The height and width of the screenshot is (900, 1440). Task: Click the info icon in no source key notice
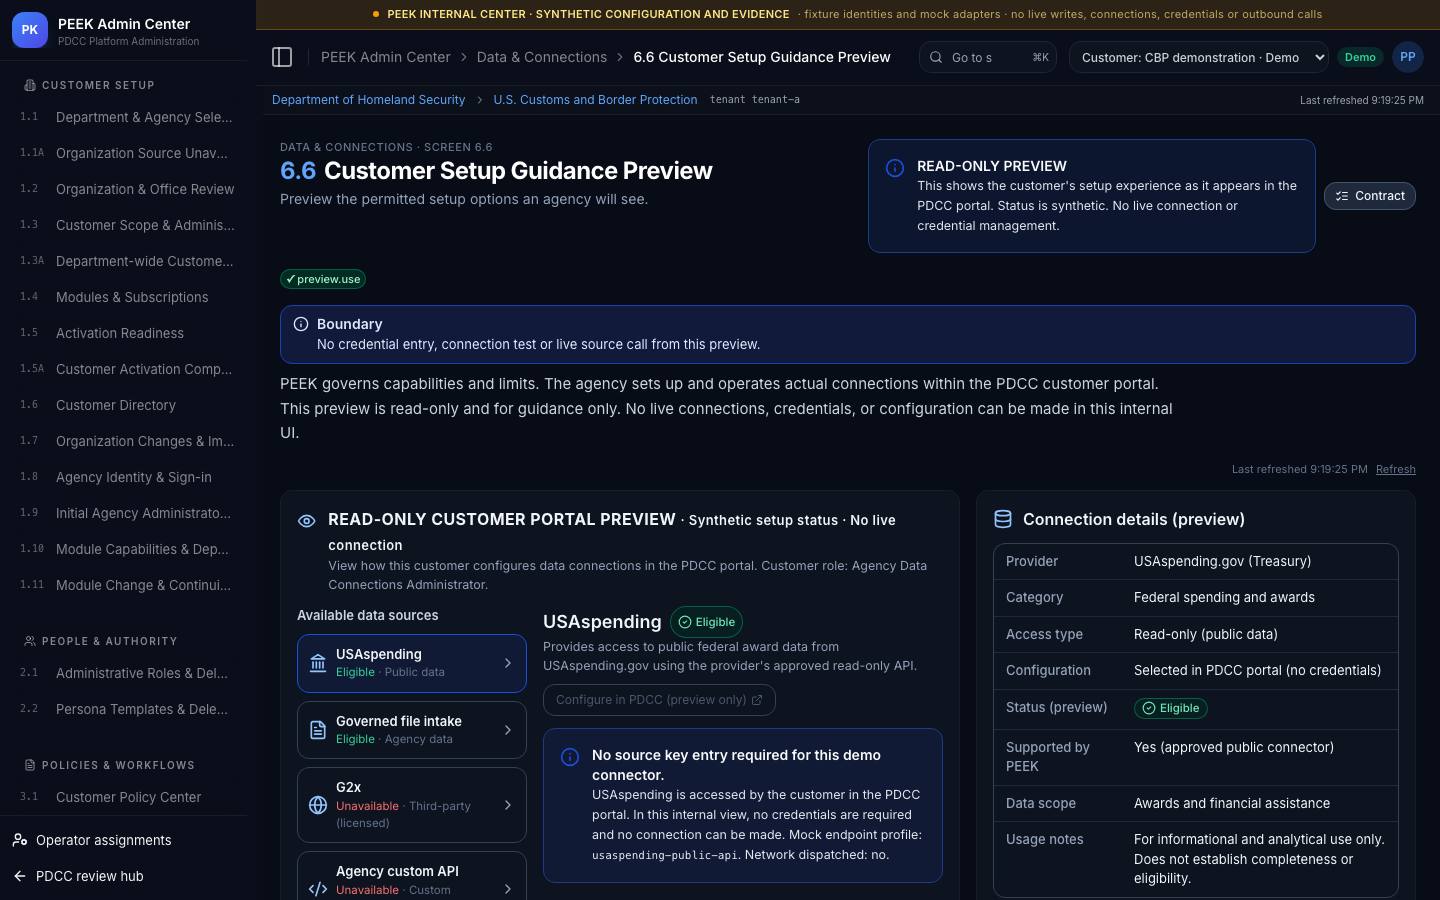(570, 757)
